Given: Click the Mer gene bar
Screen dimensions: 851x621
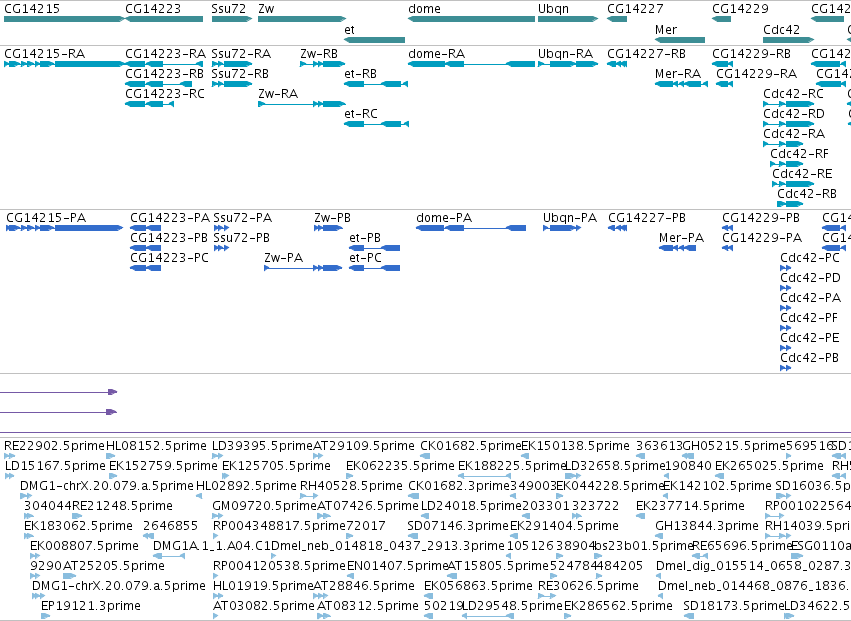Looking at the screenshot, I should click(679, 40).
